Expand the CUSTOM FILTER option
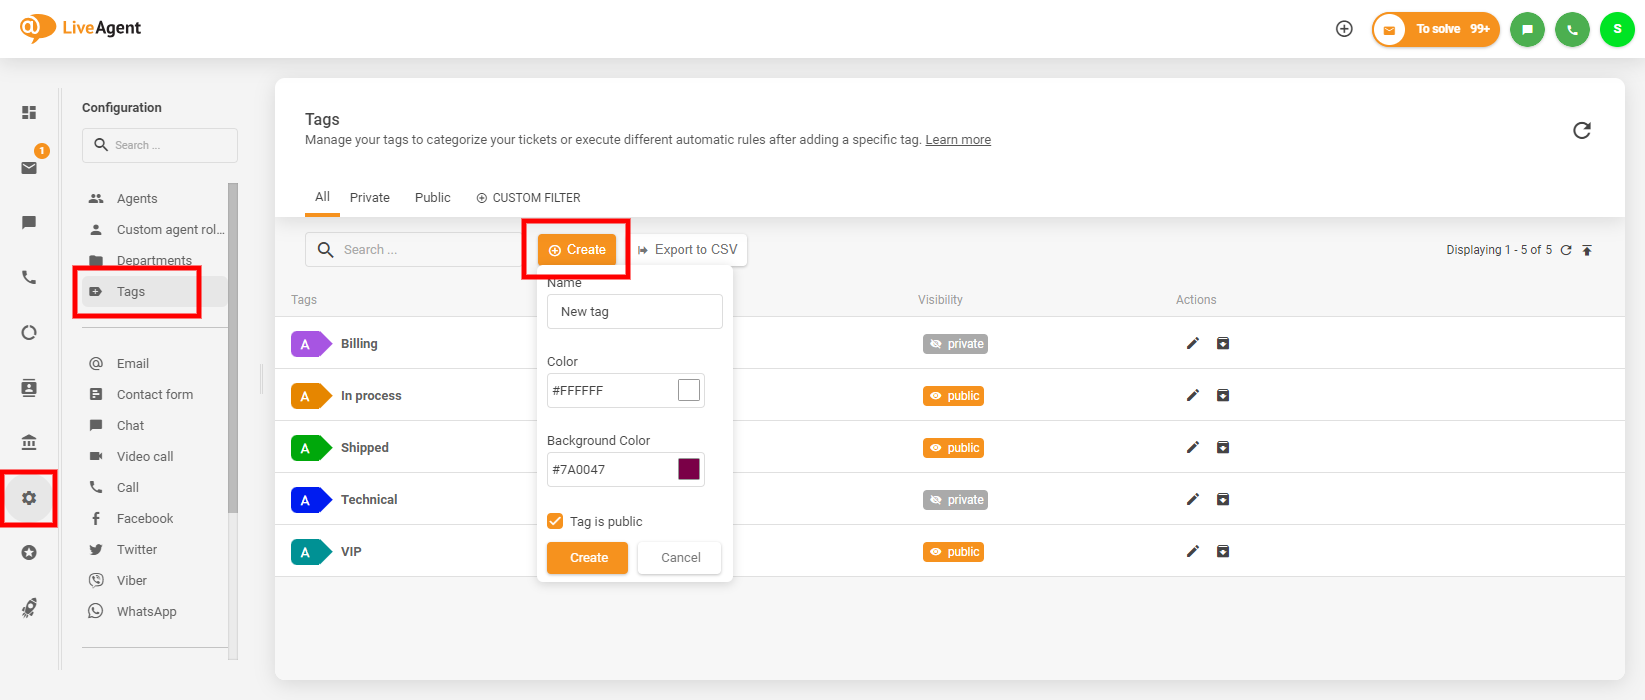Screen dimensions: 1645x700 coord(528,198)
